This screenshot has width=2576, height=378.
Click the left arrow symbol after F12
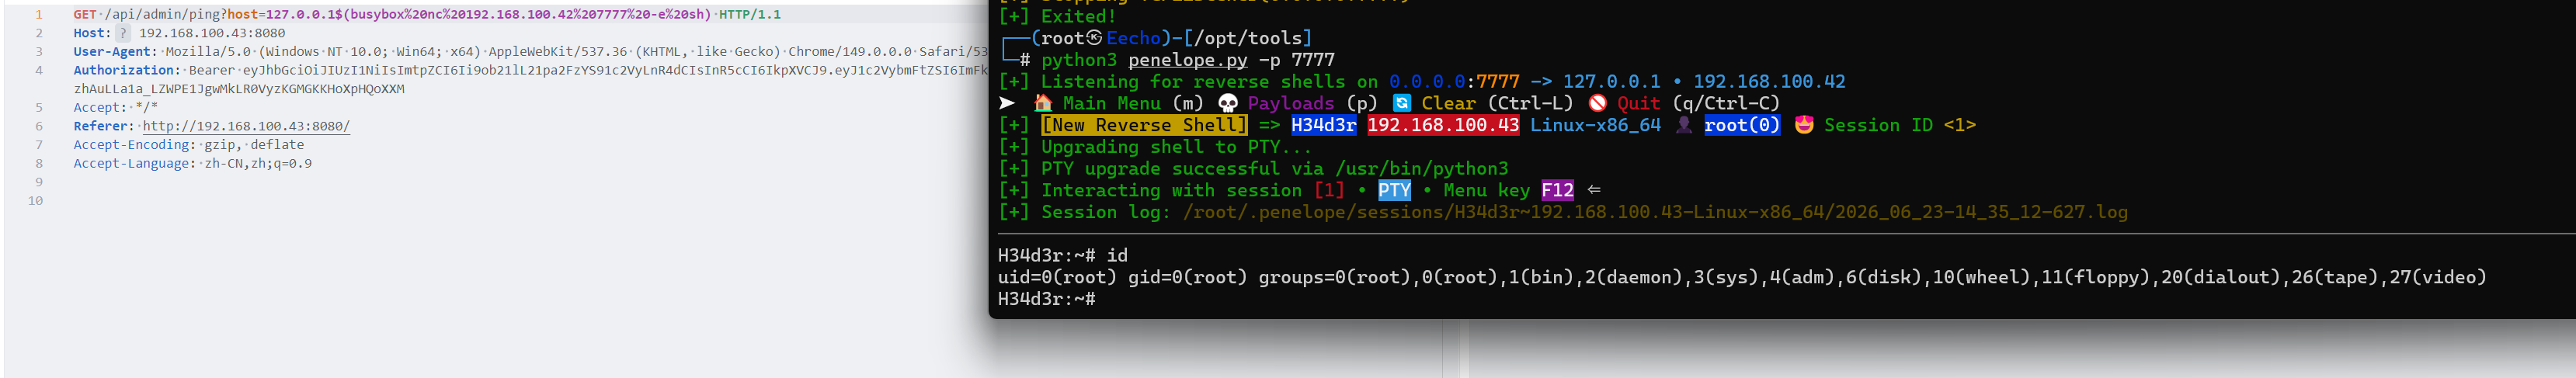click(1595, 190)
